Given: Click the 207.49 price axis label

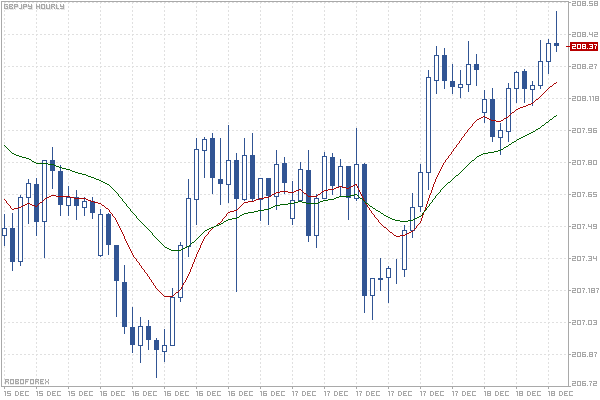Looking at the screenshot, I should tap(583, 226).
